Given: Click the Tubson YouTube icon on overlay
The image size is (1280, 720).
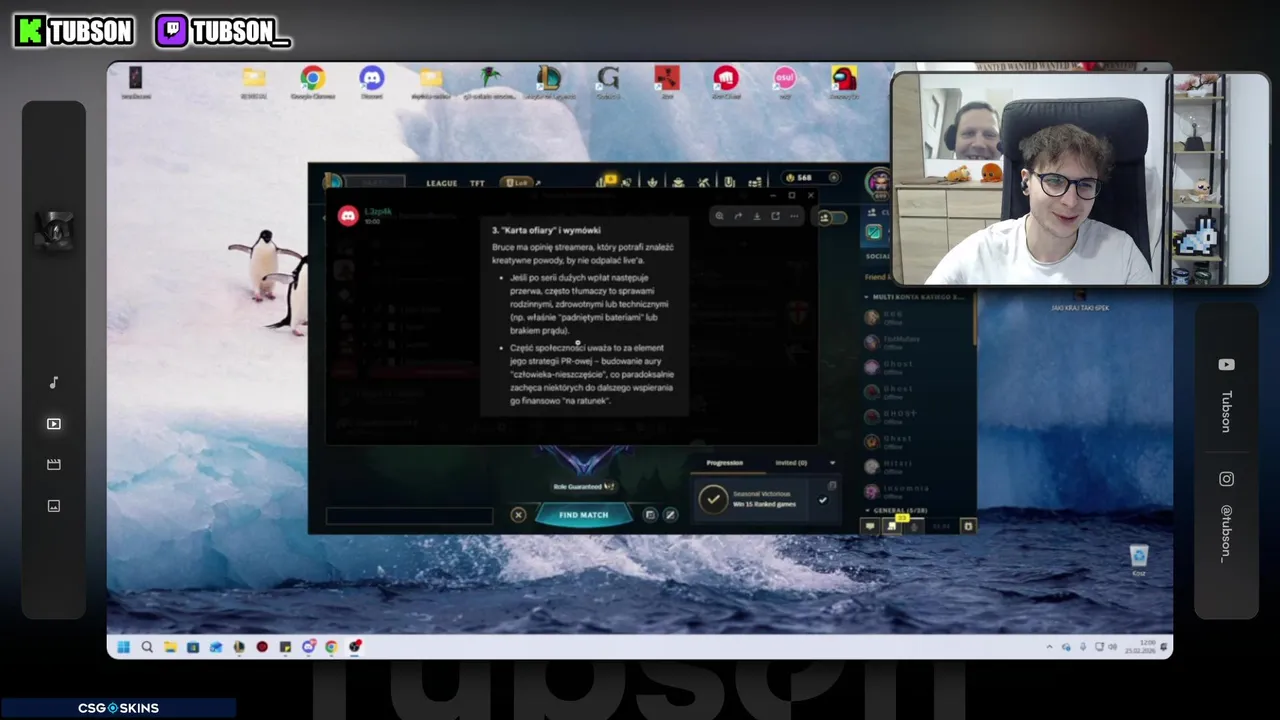Looking at the screenshot, I should tap(1226, 365).
